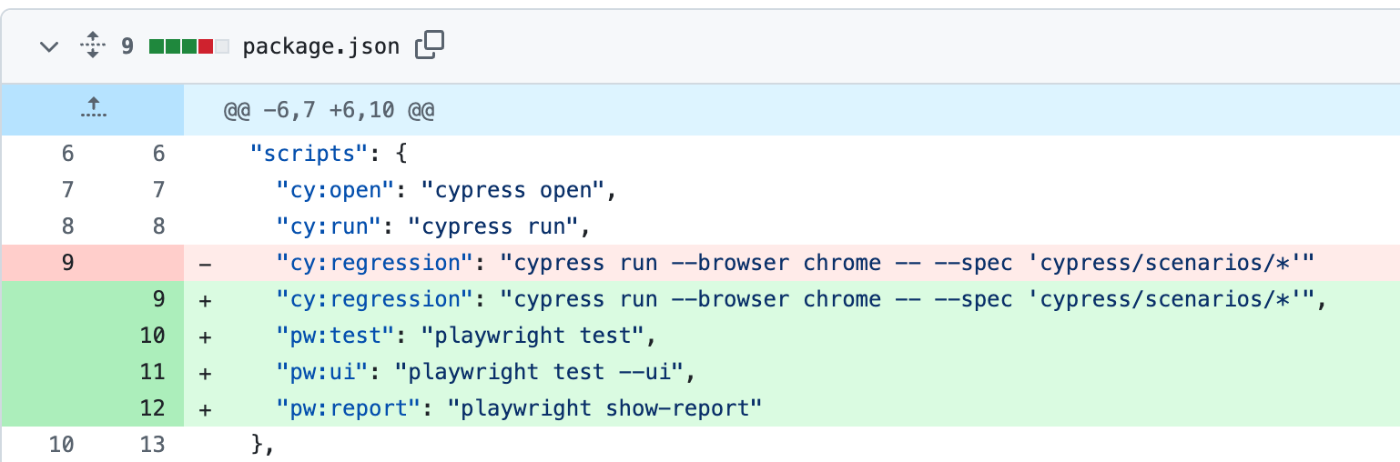Click the removed cy:regression line
The width and height of the screenshot is (1400, 462).
click(x=792, y=263)
